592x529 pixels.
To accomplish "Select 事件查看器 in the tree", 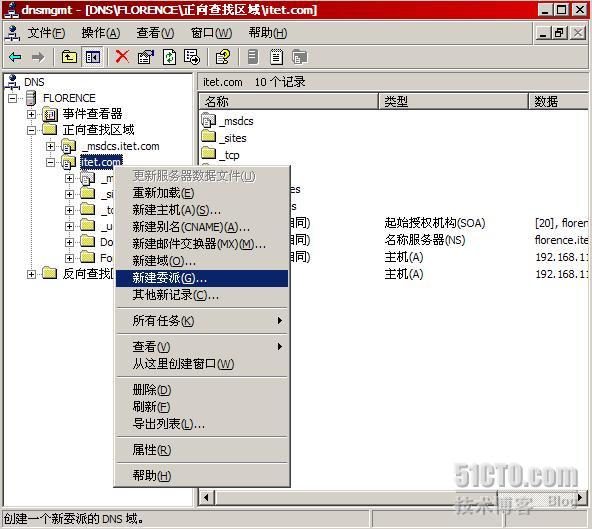I will (x=92, y=114).
